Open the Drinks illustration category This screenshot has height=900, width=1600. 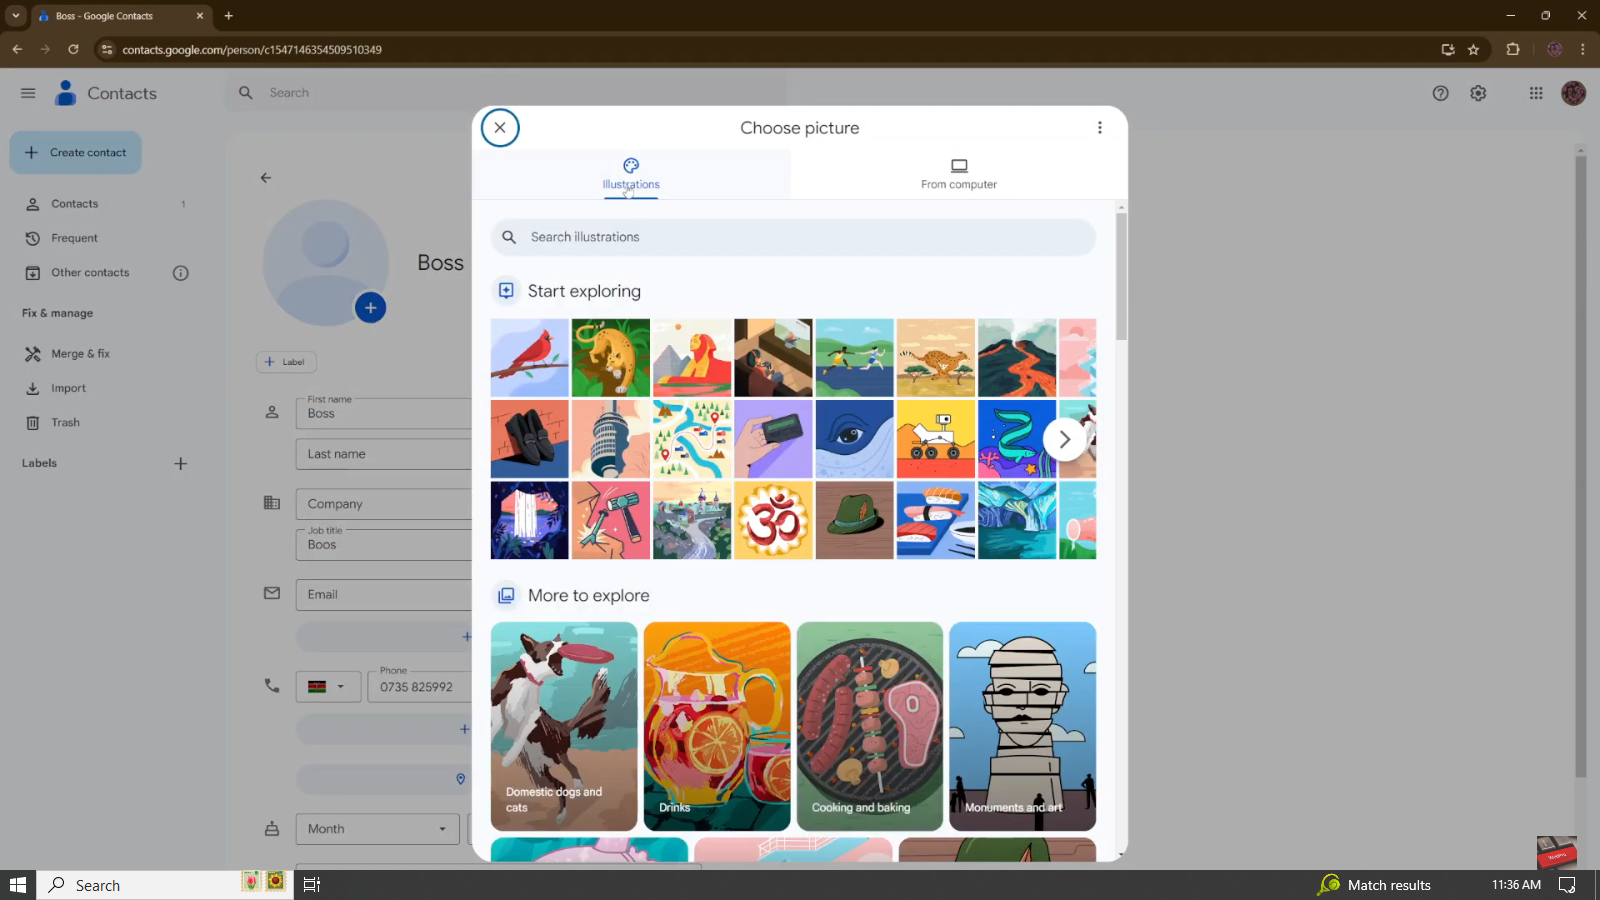[717, 726]
